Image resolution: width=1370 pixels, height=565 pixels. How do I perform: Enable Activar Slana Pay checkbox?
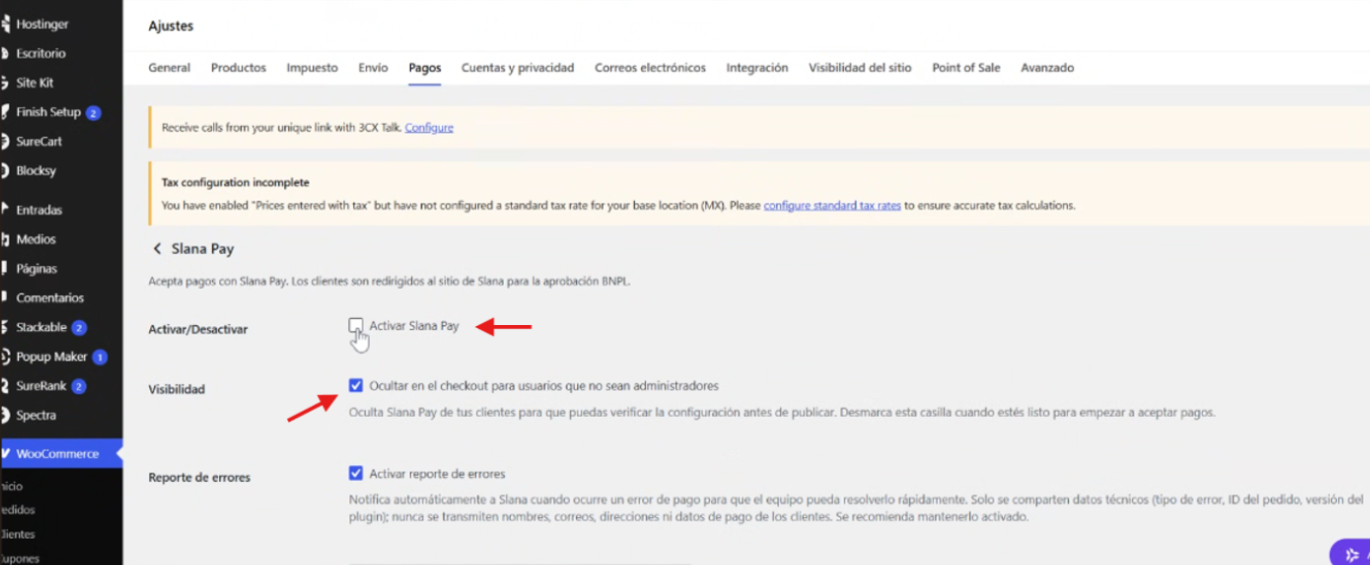tap(356, 325)
